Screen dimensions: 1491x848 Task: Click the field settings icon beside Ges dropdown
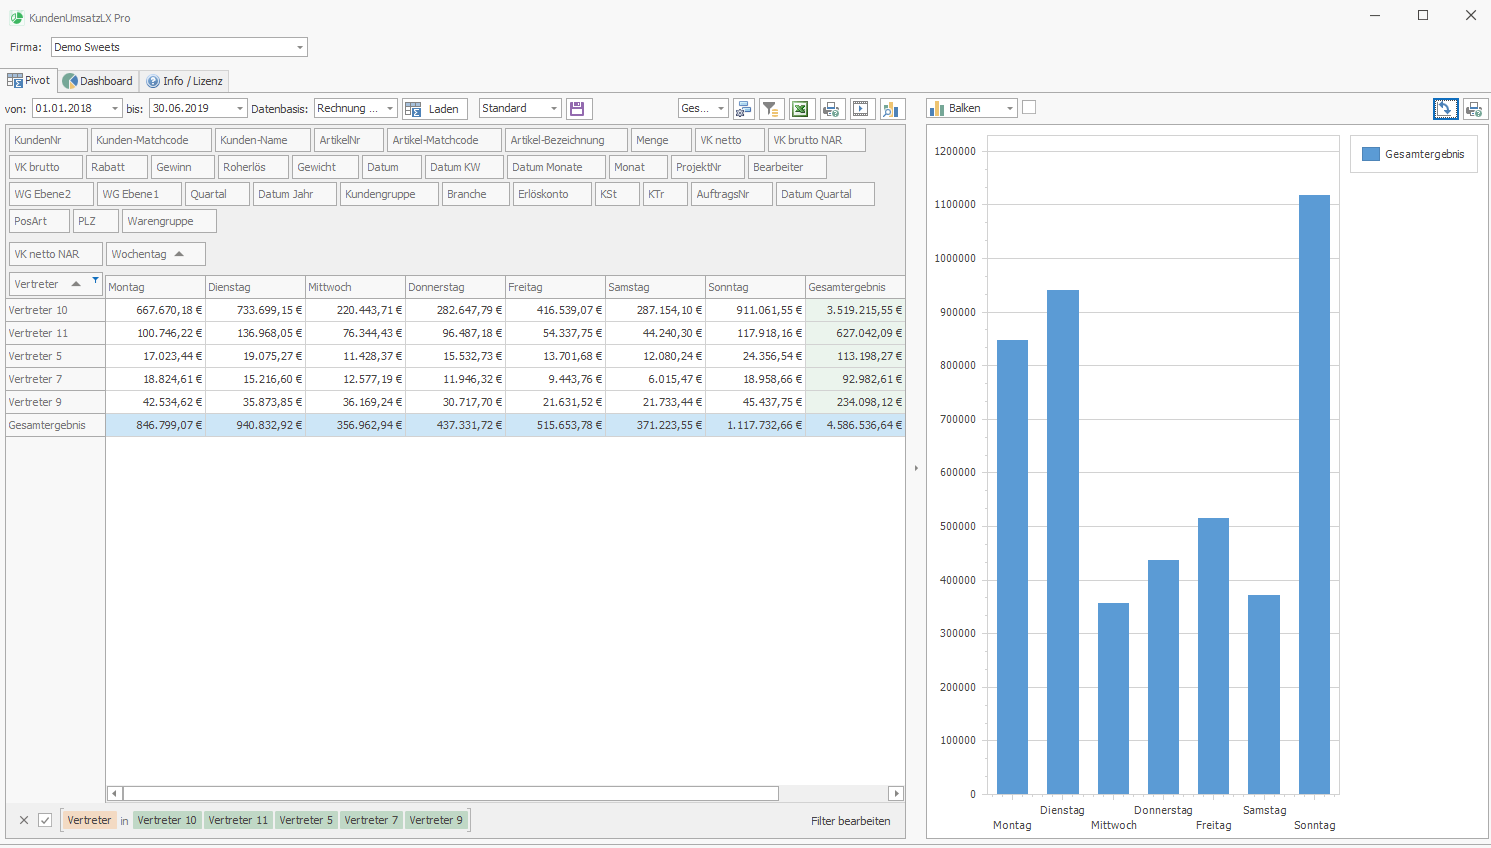click(743, 109)
